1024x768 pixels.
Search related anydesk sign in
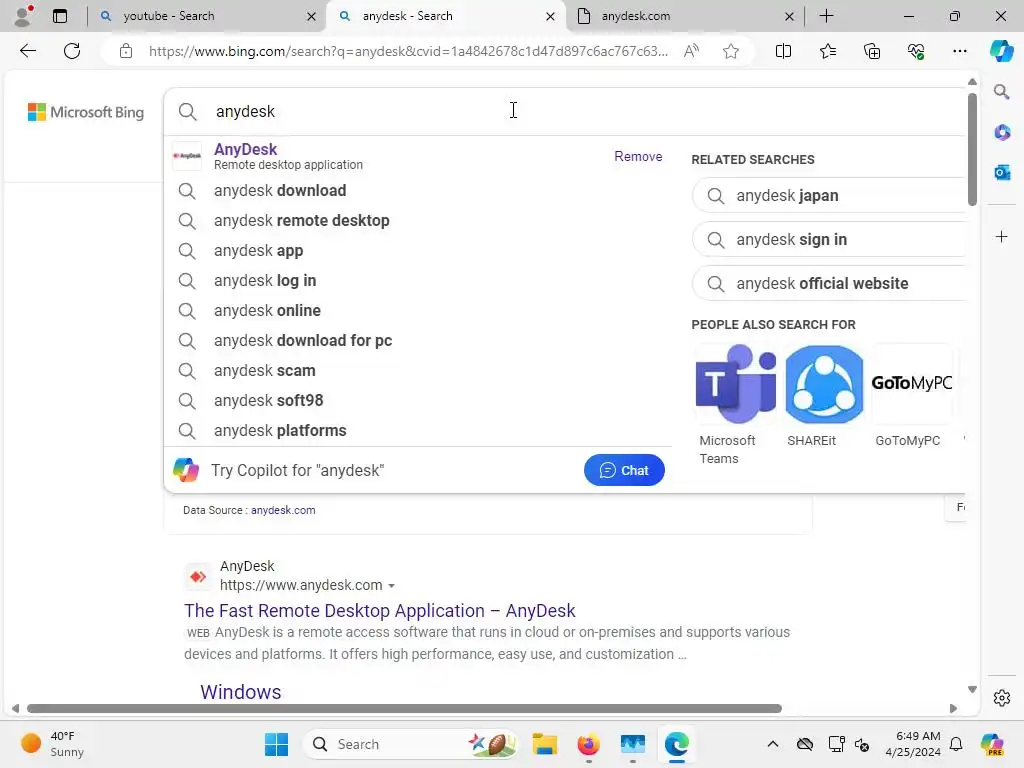[x=828, y=240]
